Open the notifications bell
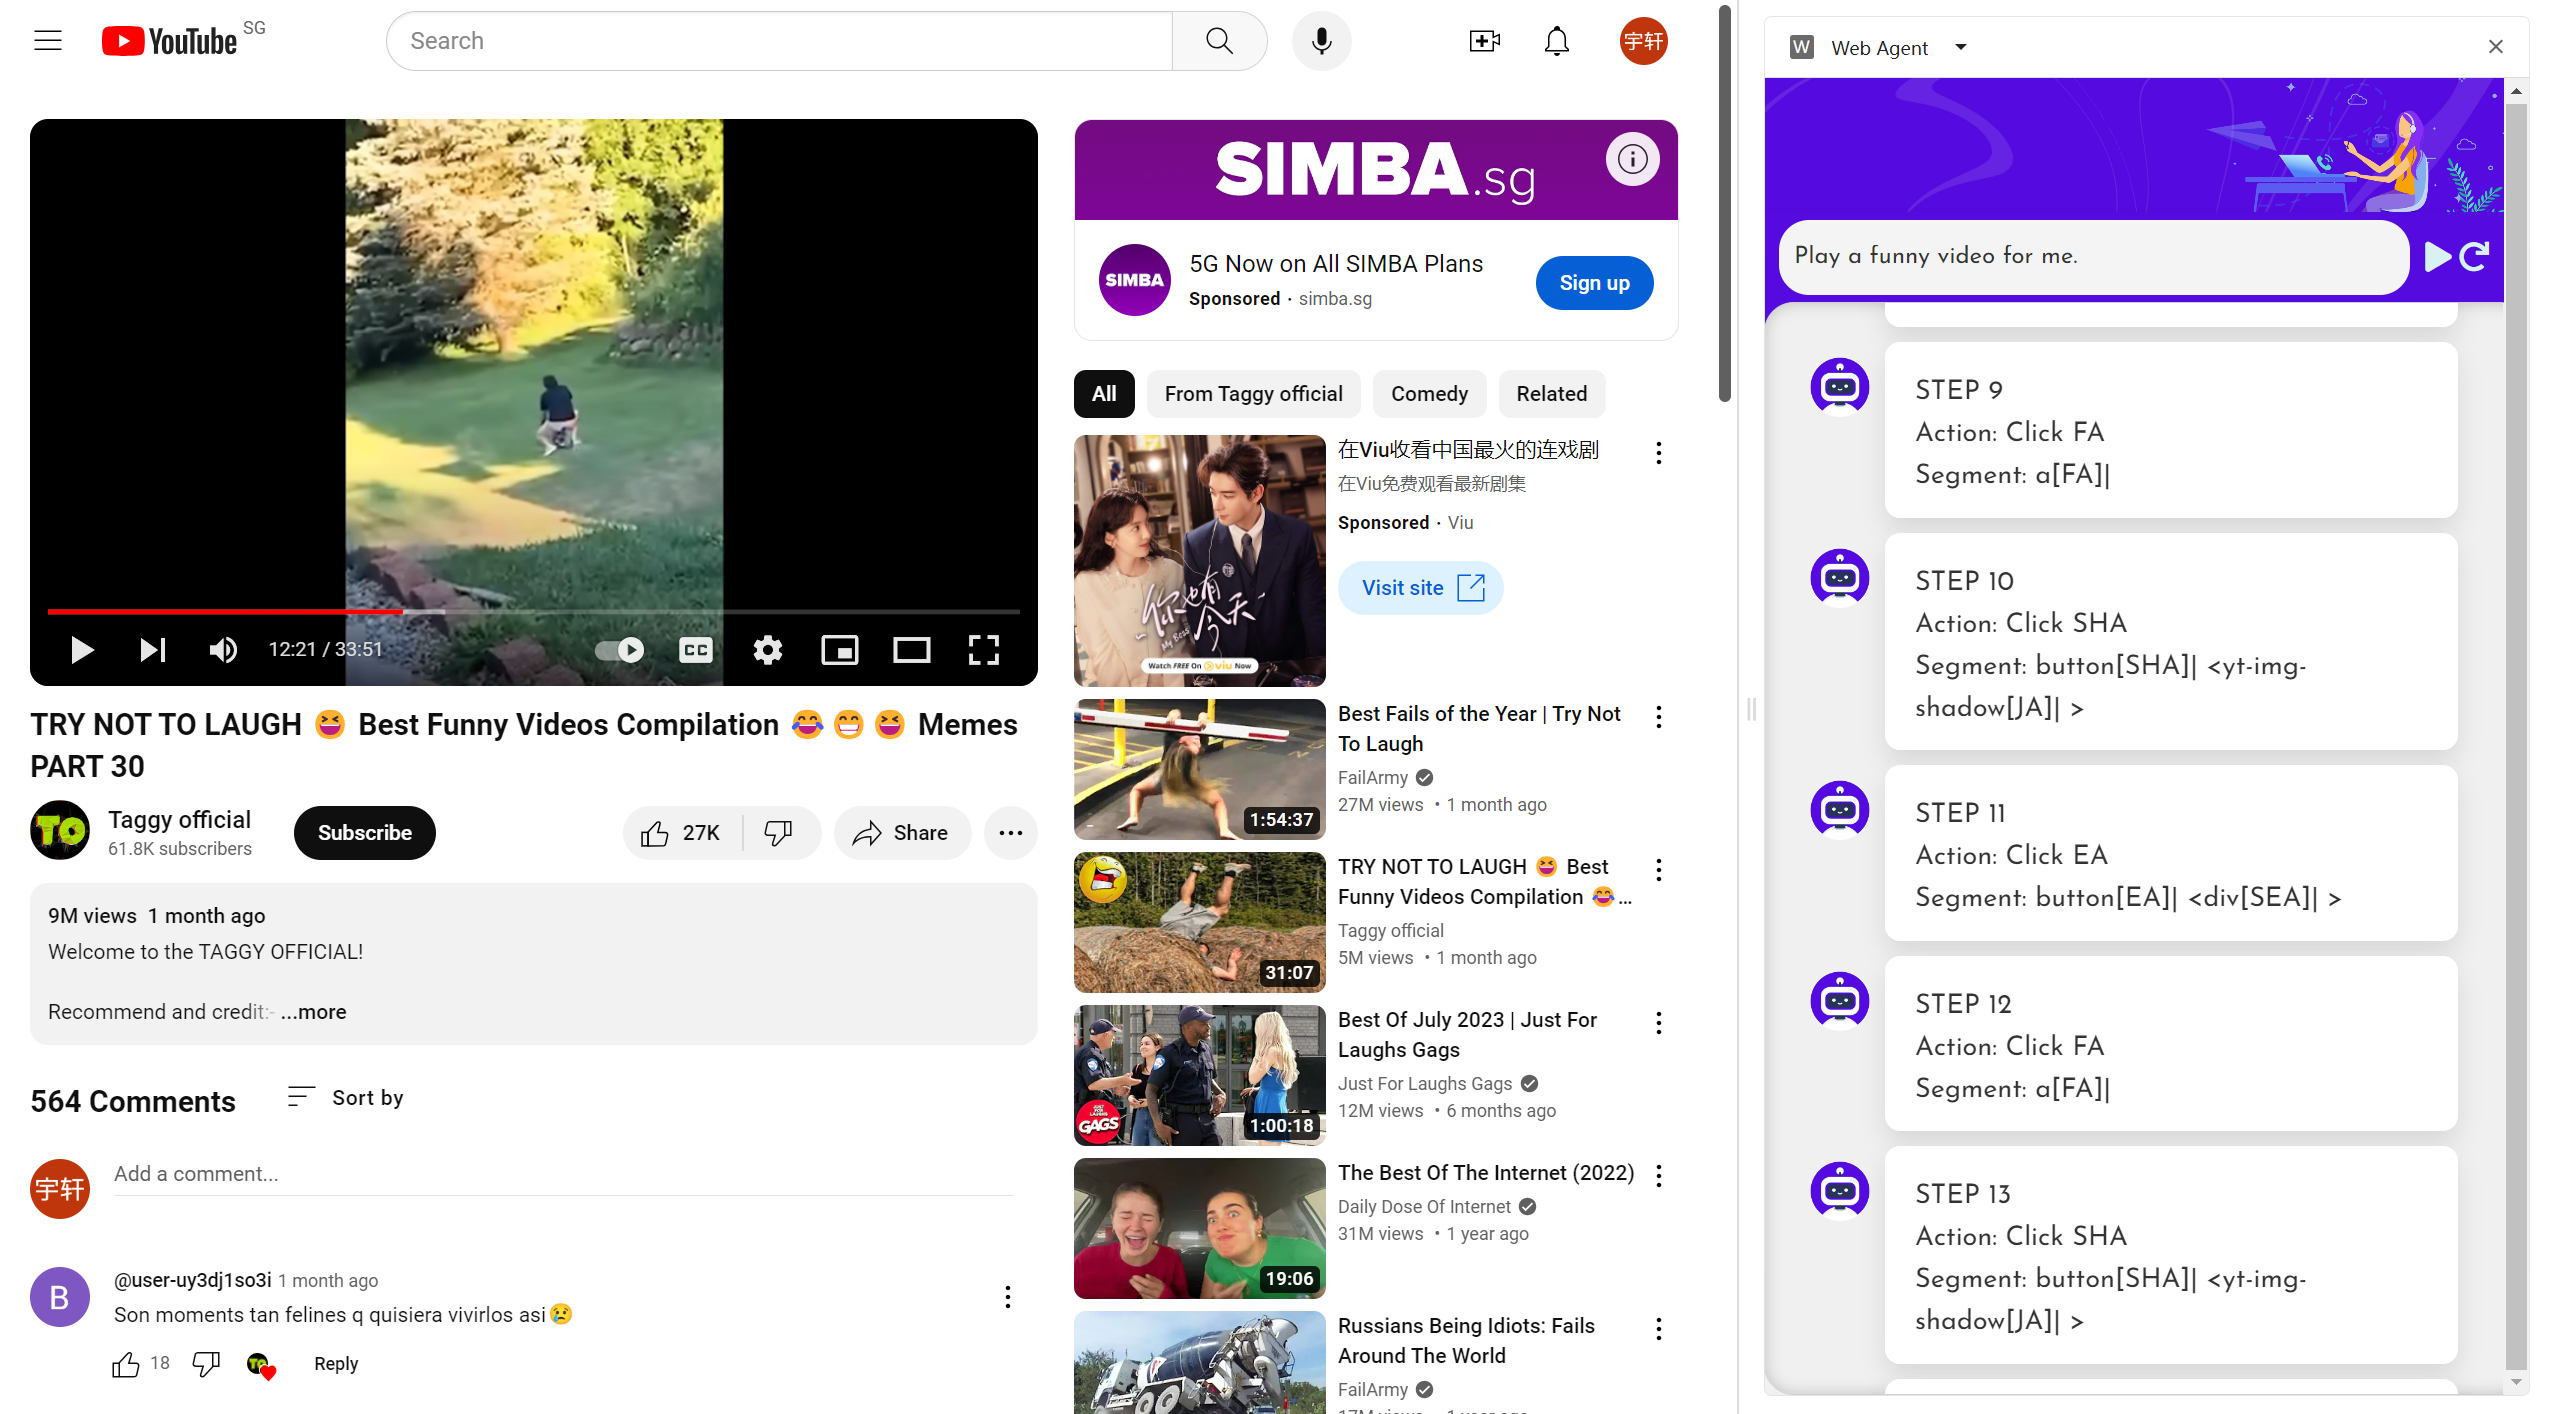Image resolution: width=2553 pixels, height=1414 pixels. point(1557,41)
